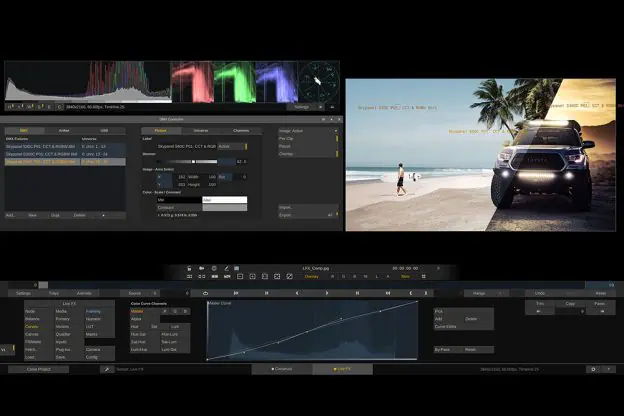Viewport: 624px width, 416px height.
Task: Select the Master curve channel
Action: point(145,311)
